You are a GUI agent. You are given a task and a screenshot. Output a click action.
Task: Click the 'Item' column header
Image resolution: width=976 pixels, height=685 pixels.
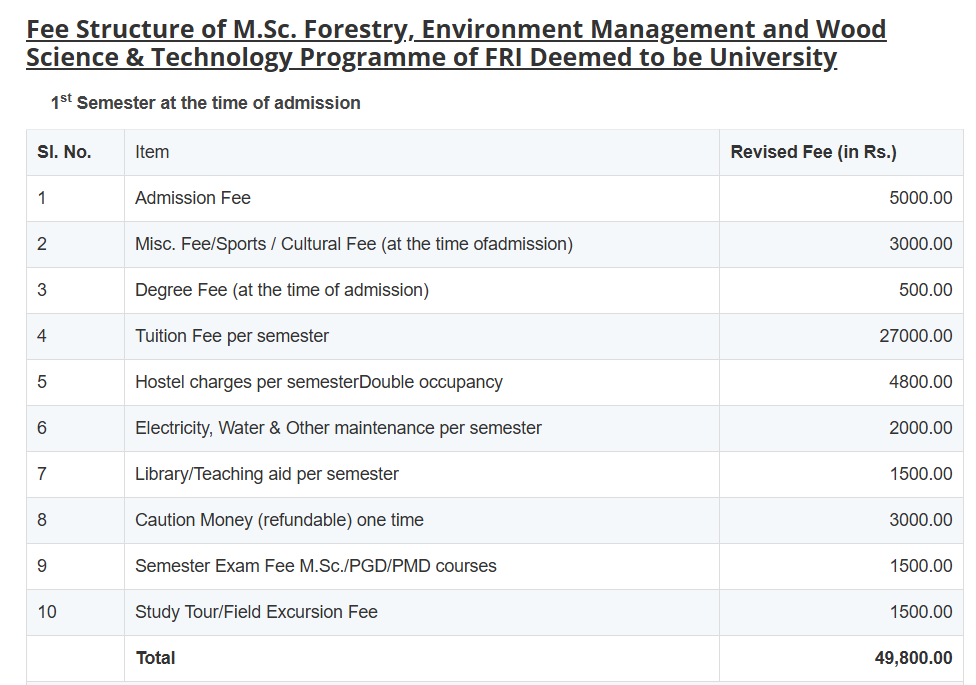point(152,152)
